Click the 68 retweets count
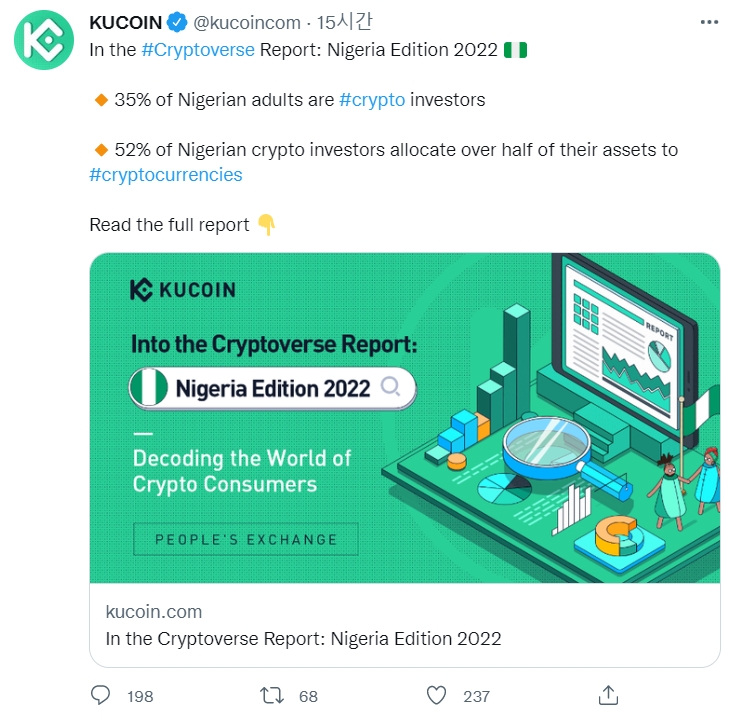The width and height of the screenshot is (734, 720). 308,696
